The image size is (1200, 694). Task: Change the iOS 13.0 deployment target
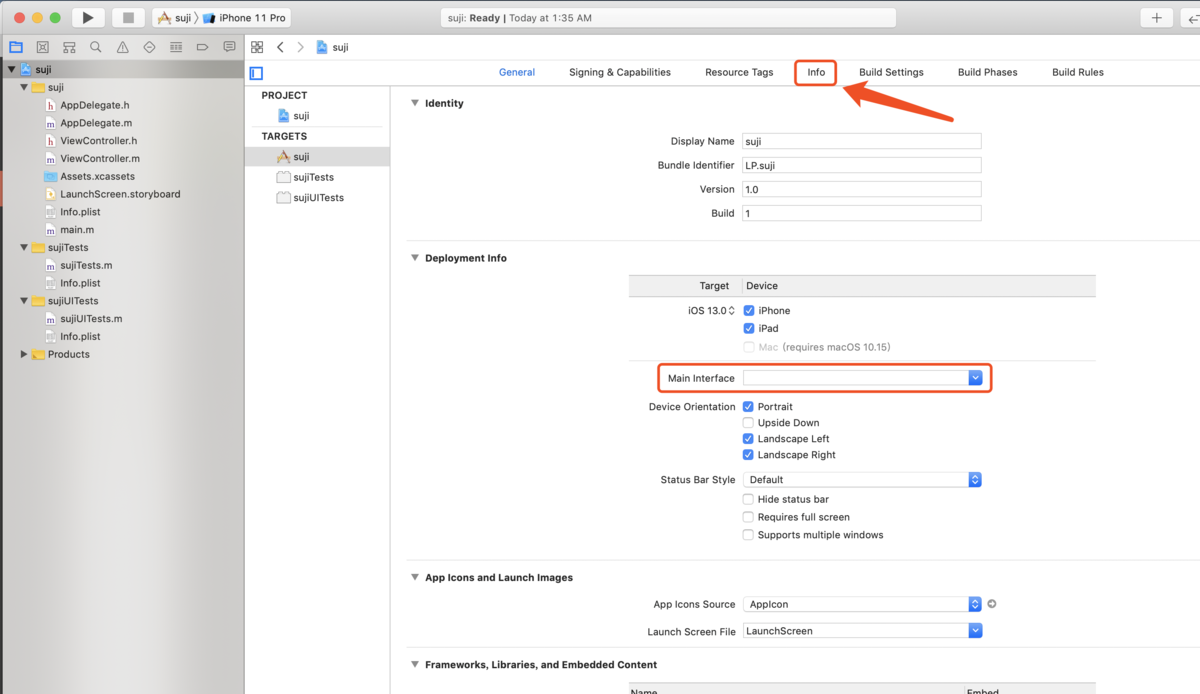[x=711, y=311]
